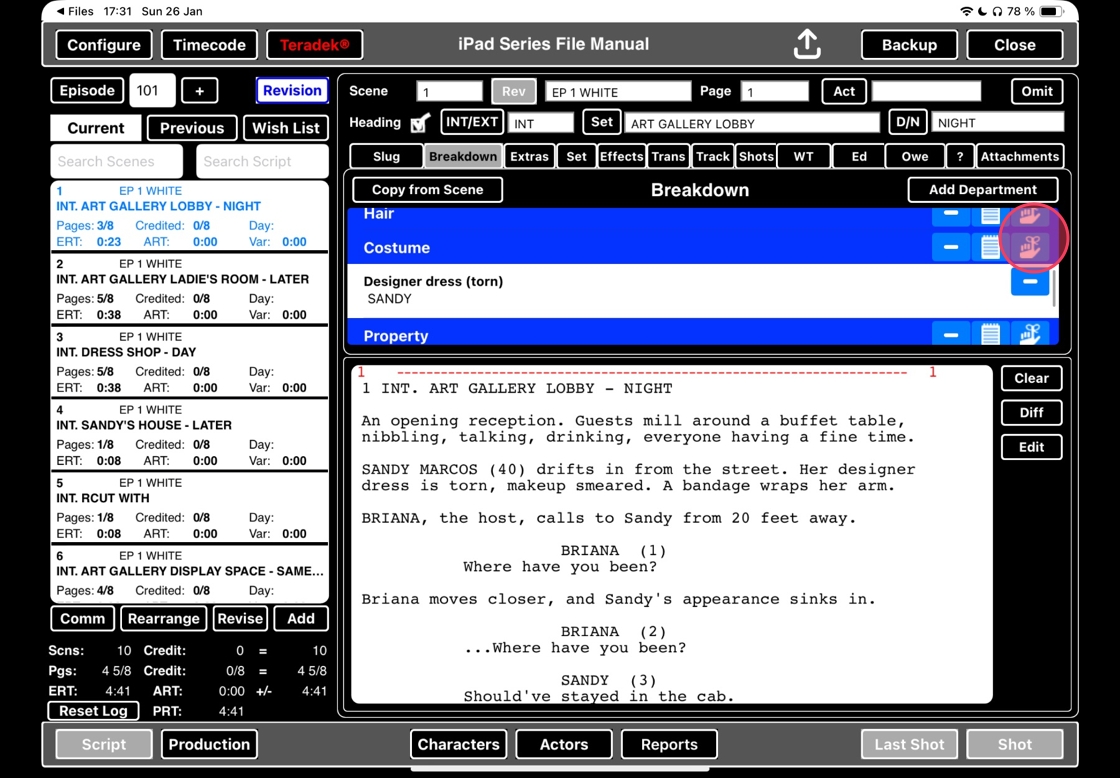Toggle the D/N day-night button

coord(907,122)
